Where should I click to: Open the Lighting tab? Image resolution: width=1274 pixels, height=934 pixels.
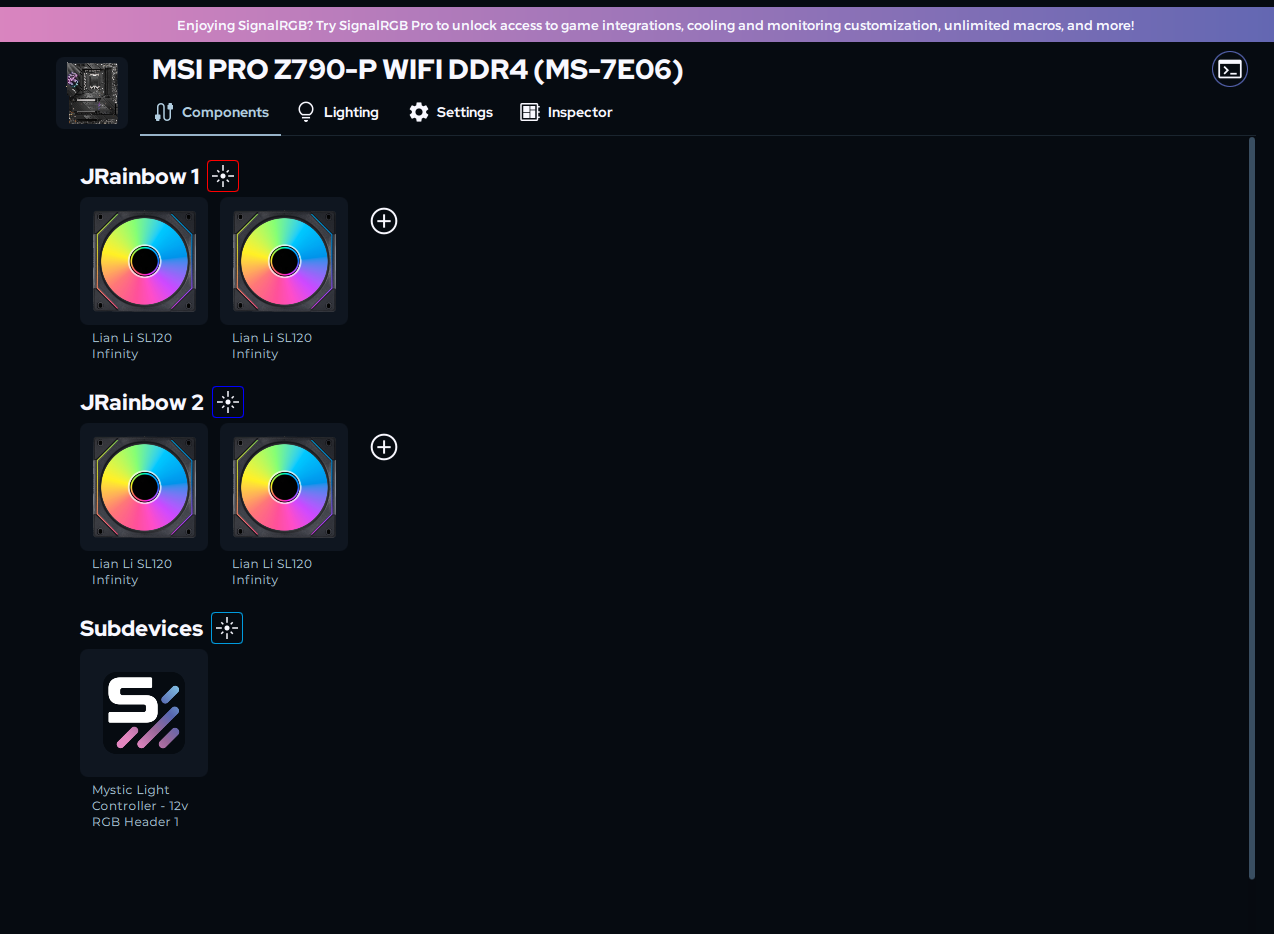click(x=338, y=112)
